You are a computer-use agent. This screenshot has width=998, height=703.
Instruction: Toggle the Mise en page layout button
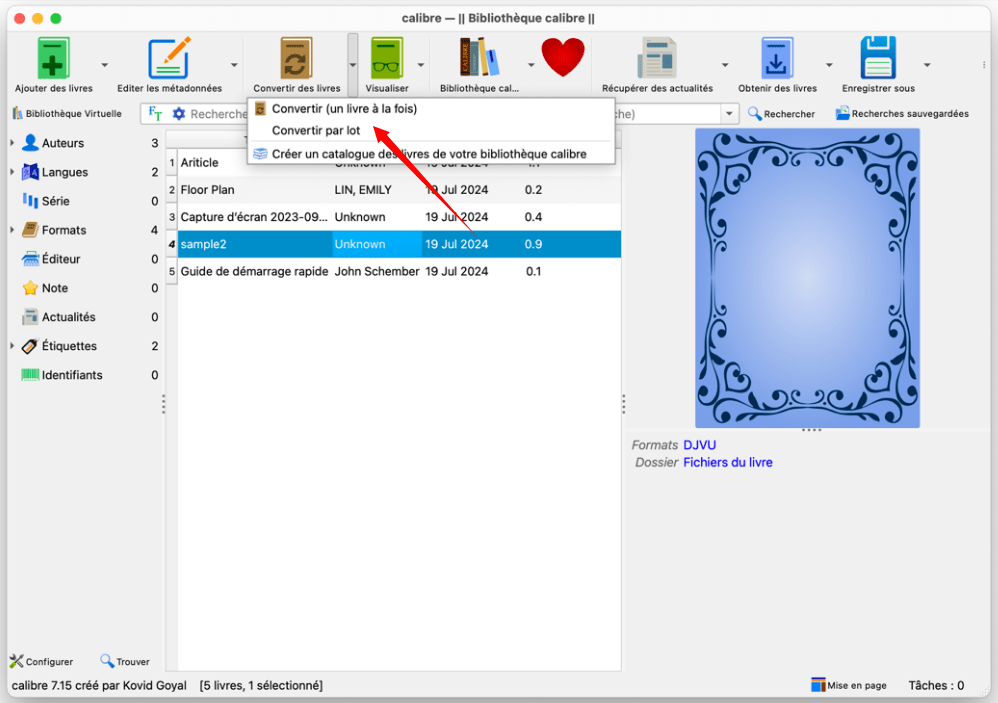848,685
